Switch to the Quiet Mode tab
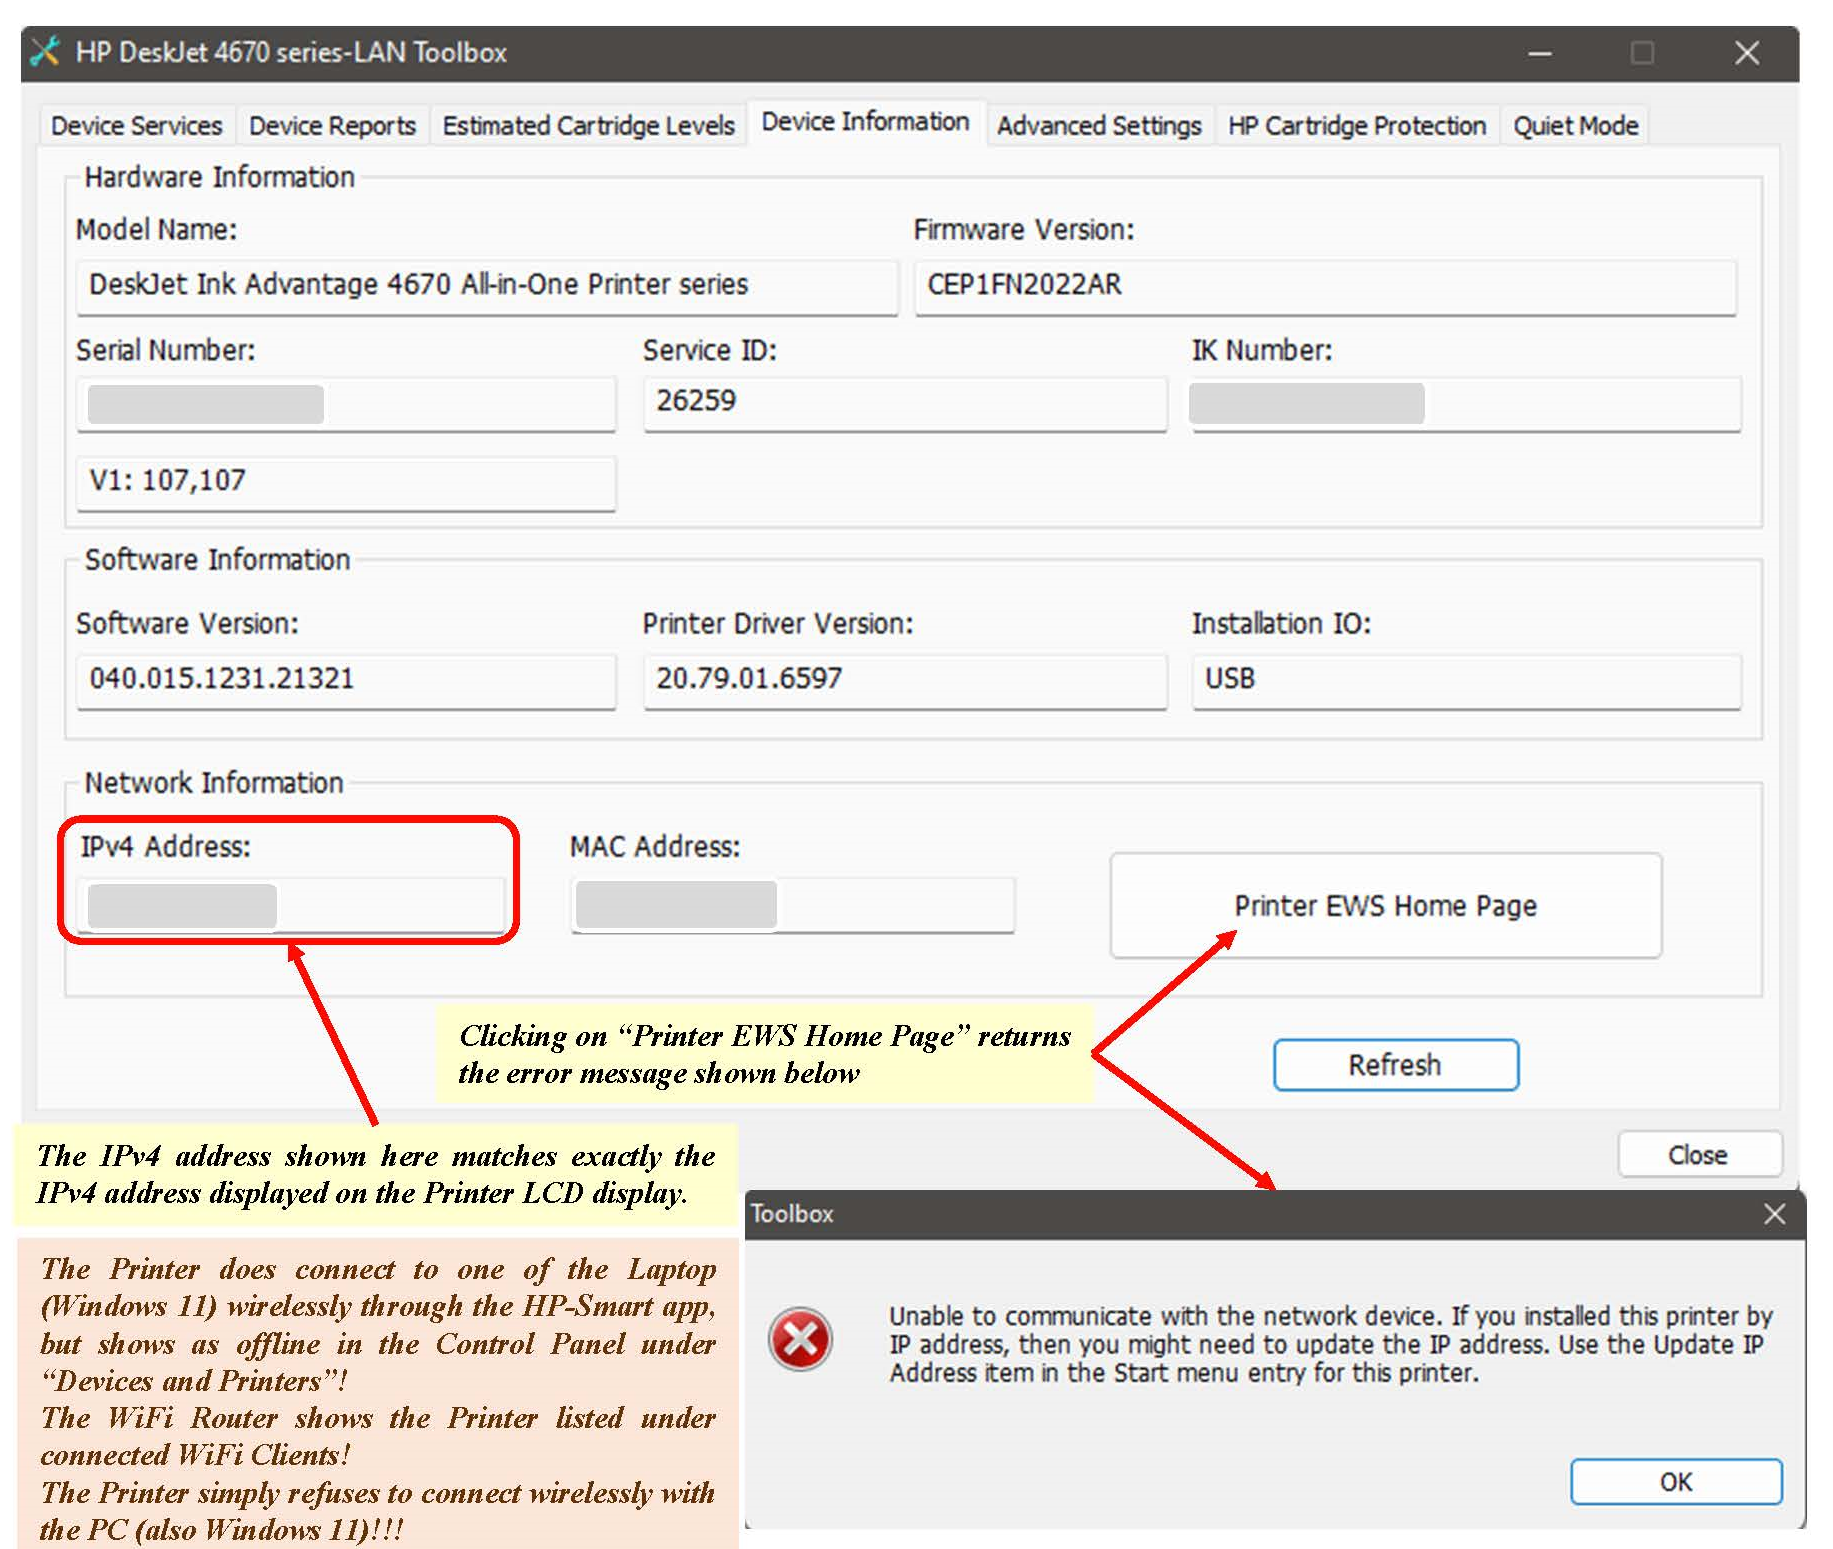Image resolution: width=1833 pixels, height=1549 pixels. 1576,126
